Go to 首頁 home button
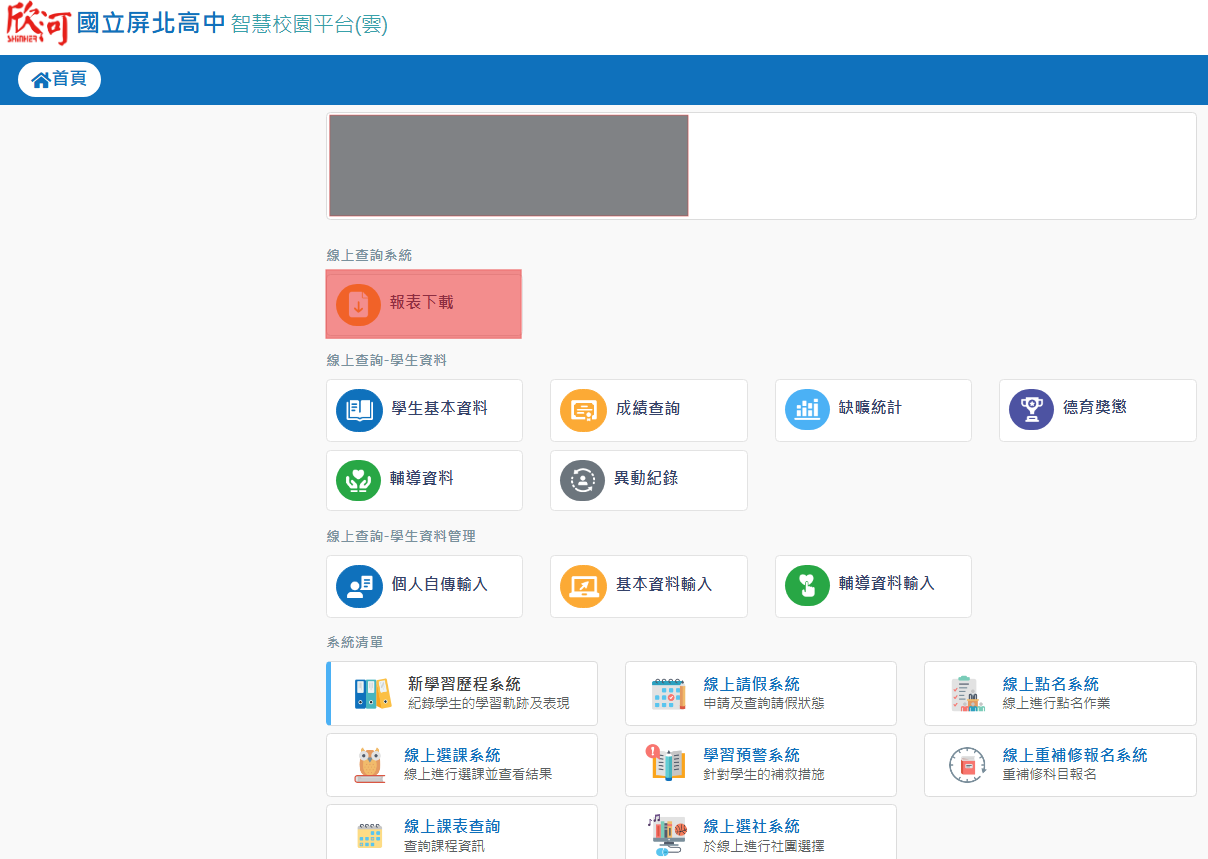1208x859 pixels. 59,79
